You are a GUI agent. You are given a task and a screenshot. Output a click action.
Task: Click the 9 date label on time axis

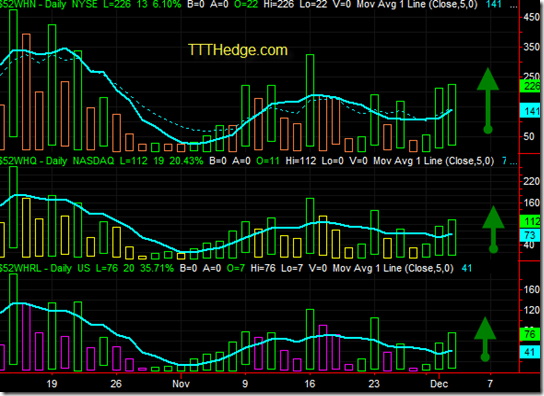(245, 384)
